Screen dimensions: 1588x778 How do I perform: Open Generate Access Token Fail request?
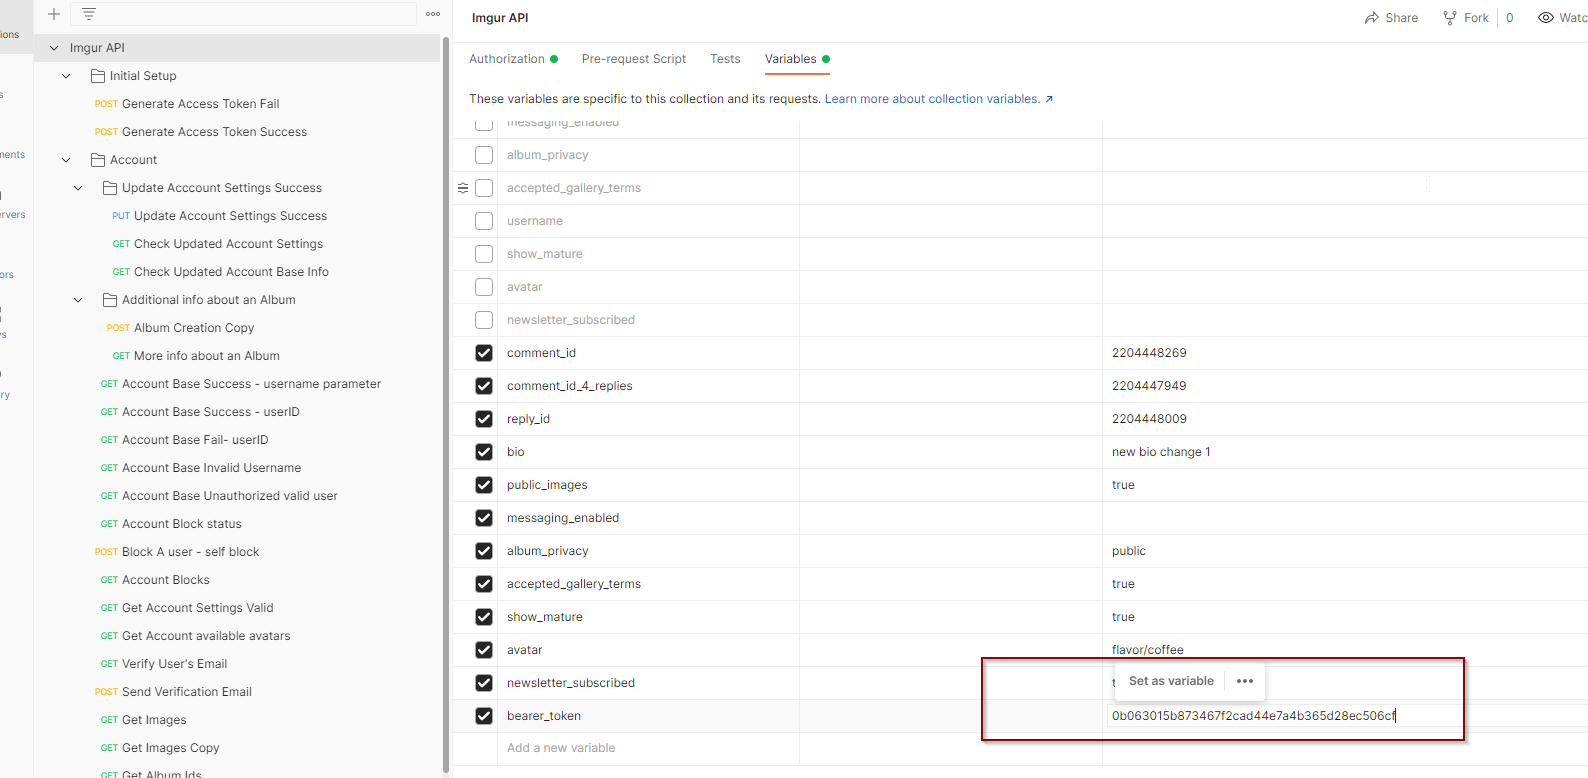coord(200,104)
